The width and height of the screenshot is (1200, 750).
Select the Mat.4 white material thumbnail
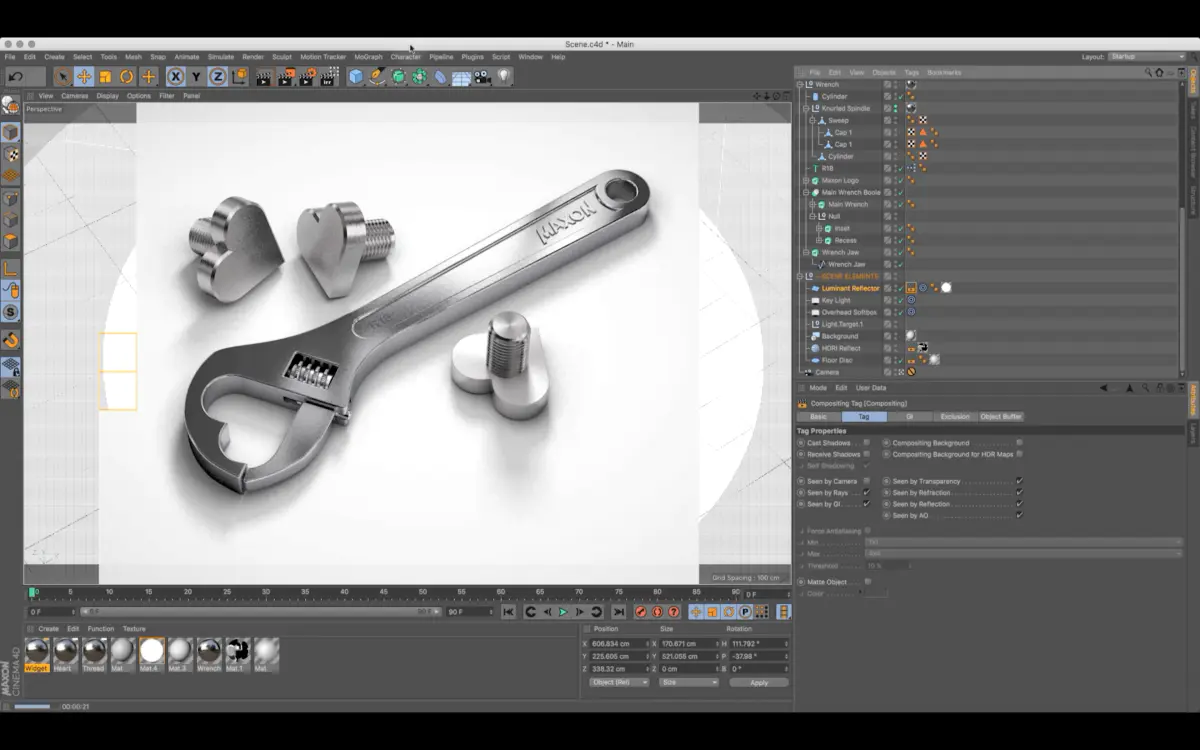151,655
